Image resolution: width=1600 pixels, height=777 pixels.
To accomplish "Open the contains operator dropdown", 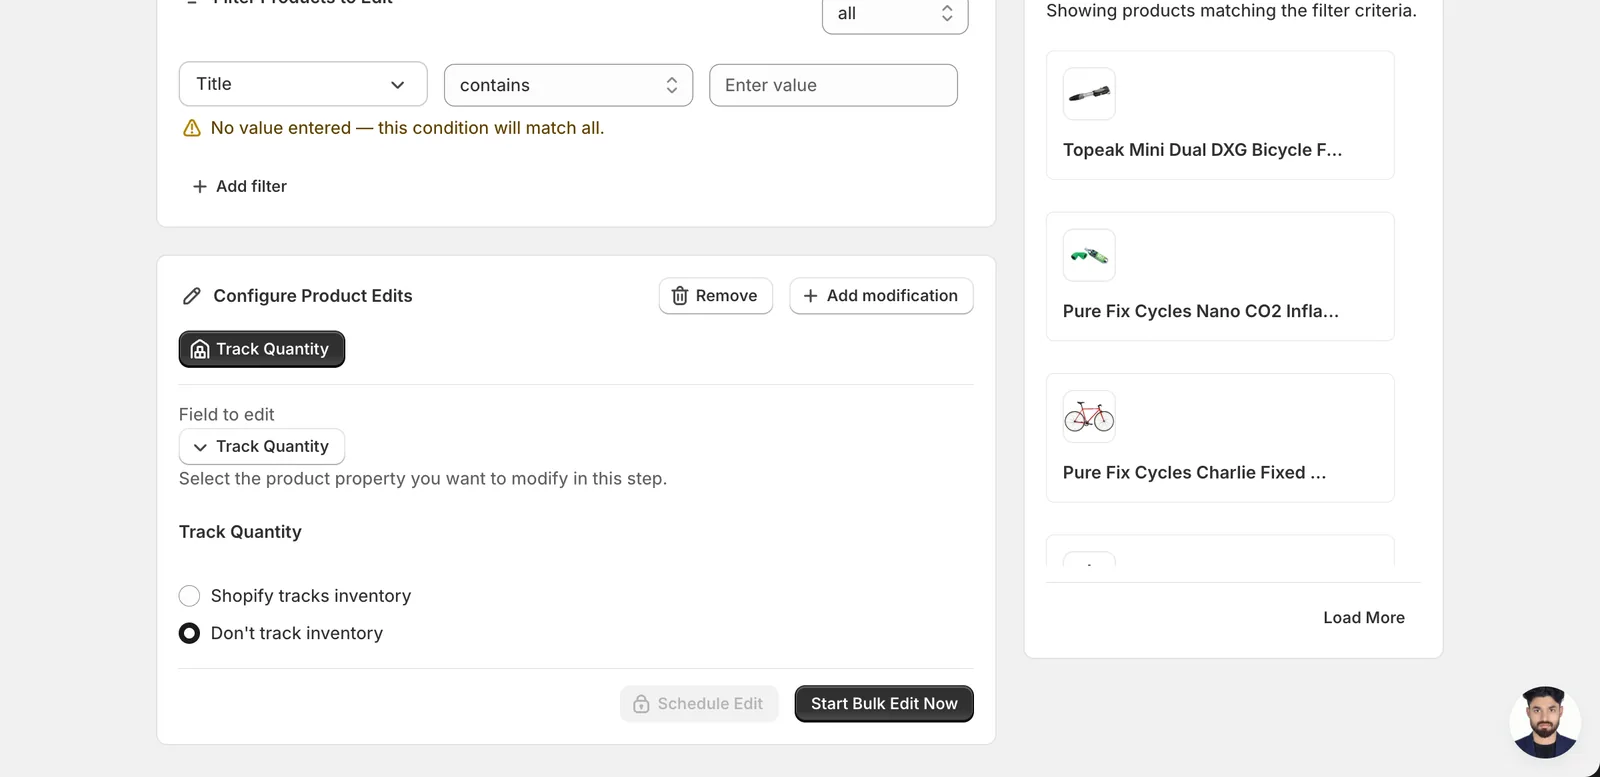I will [x=568, y=85].
